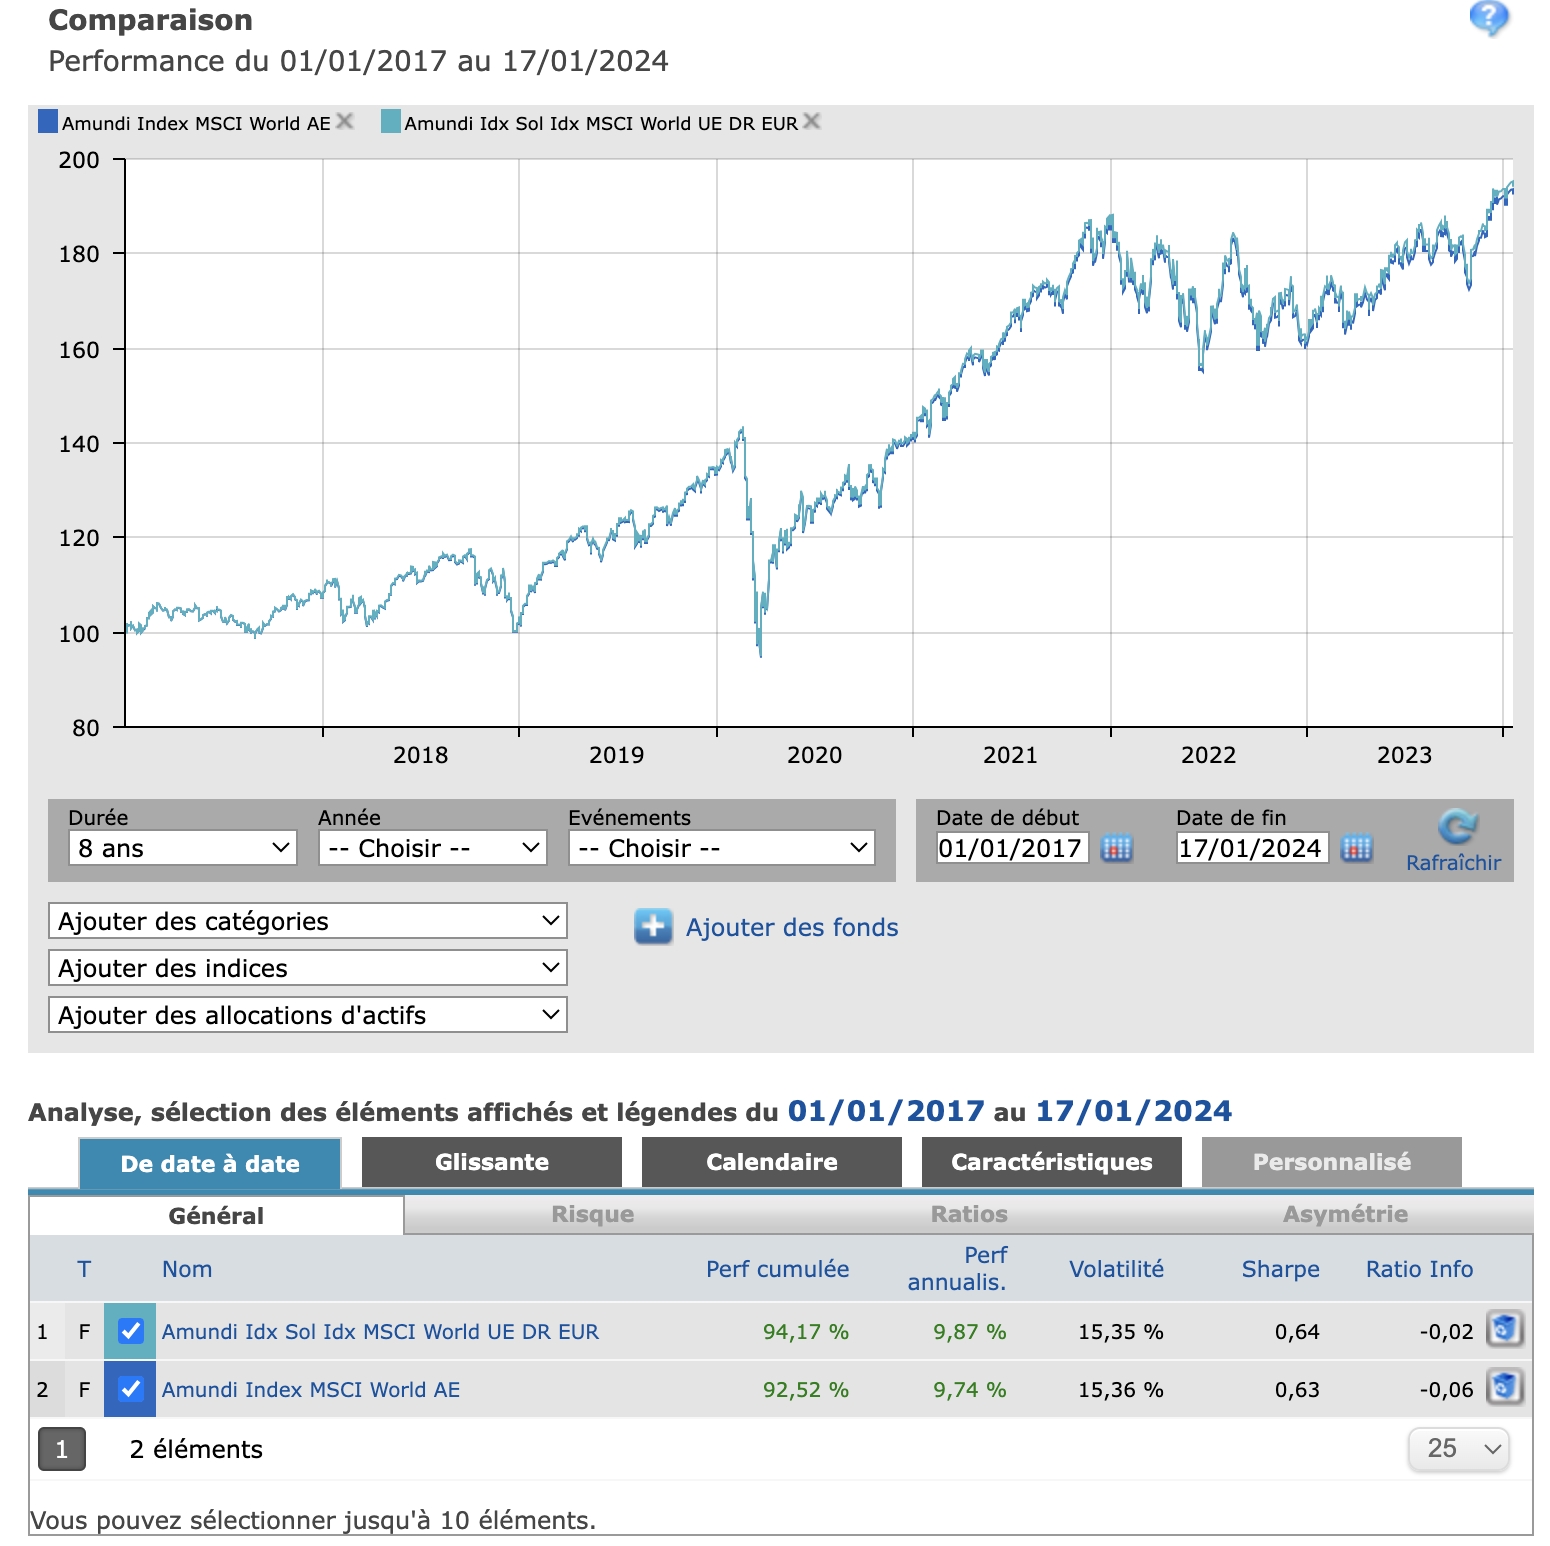Open the Amundi Index MSCI World AE fund link
1550x1546 pixels.
[x=311, y=1389]
